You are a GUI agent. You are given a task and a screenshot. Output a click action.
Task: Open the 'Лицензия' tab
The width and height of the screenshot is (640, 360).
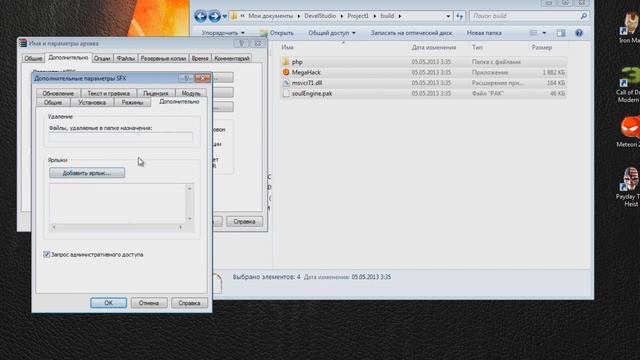[156, 93]
